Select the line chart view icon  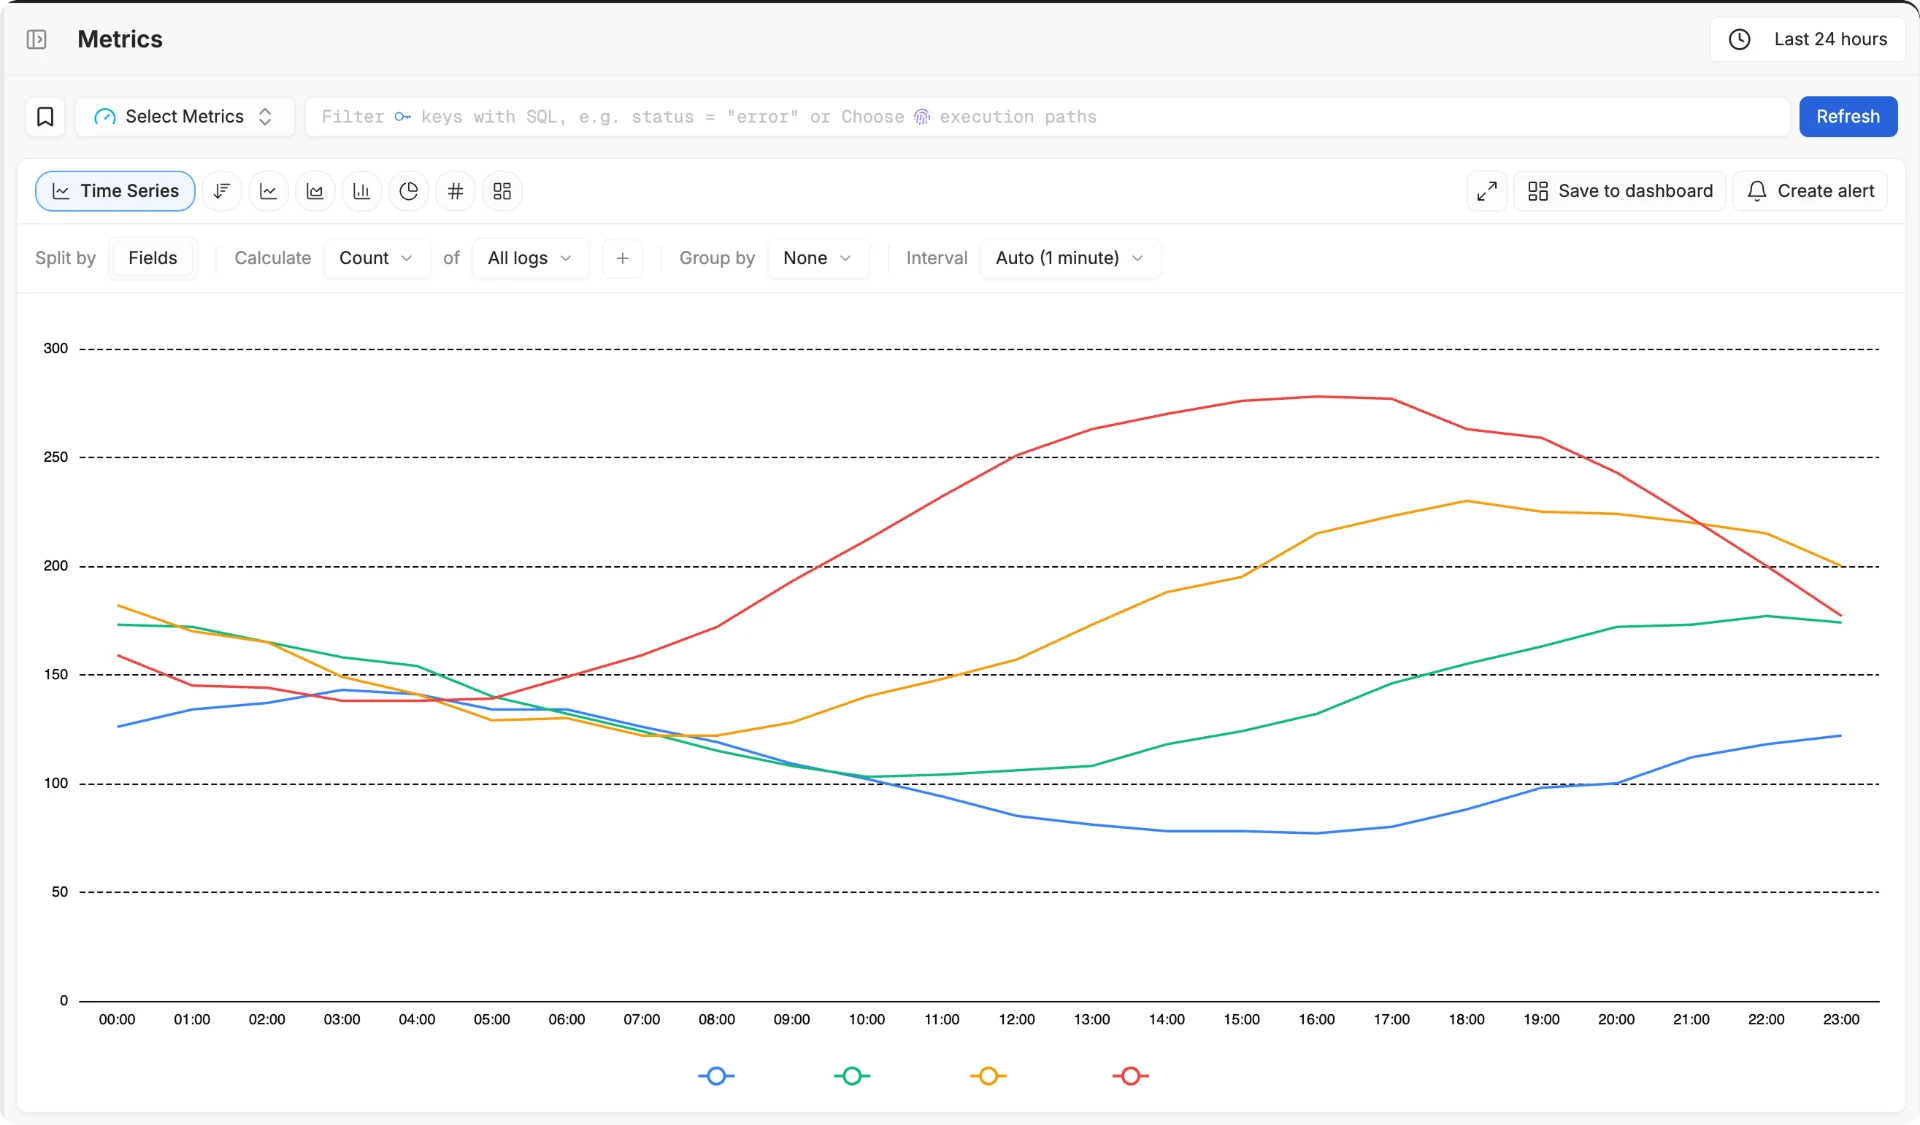(x=268, y=191)
